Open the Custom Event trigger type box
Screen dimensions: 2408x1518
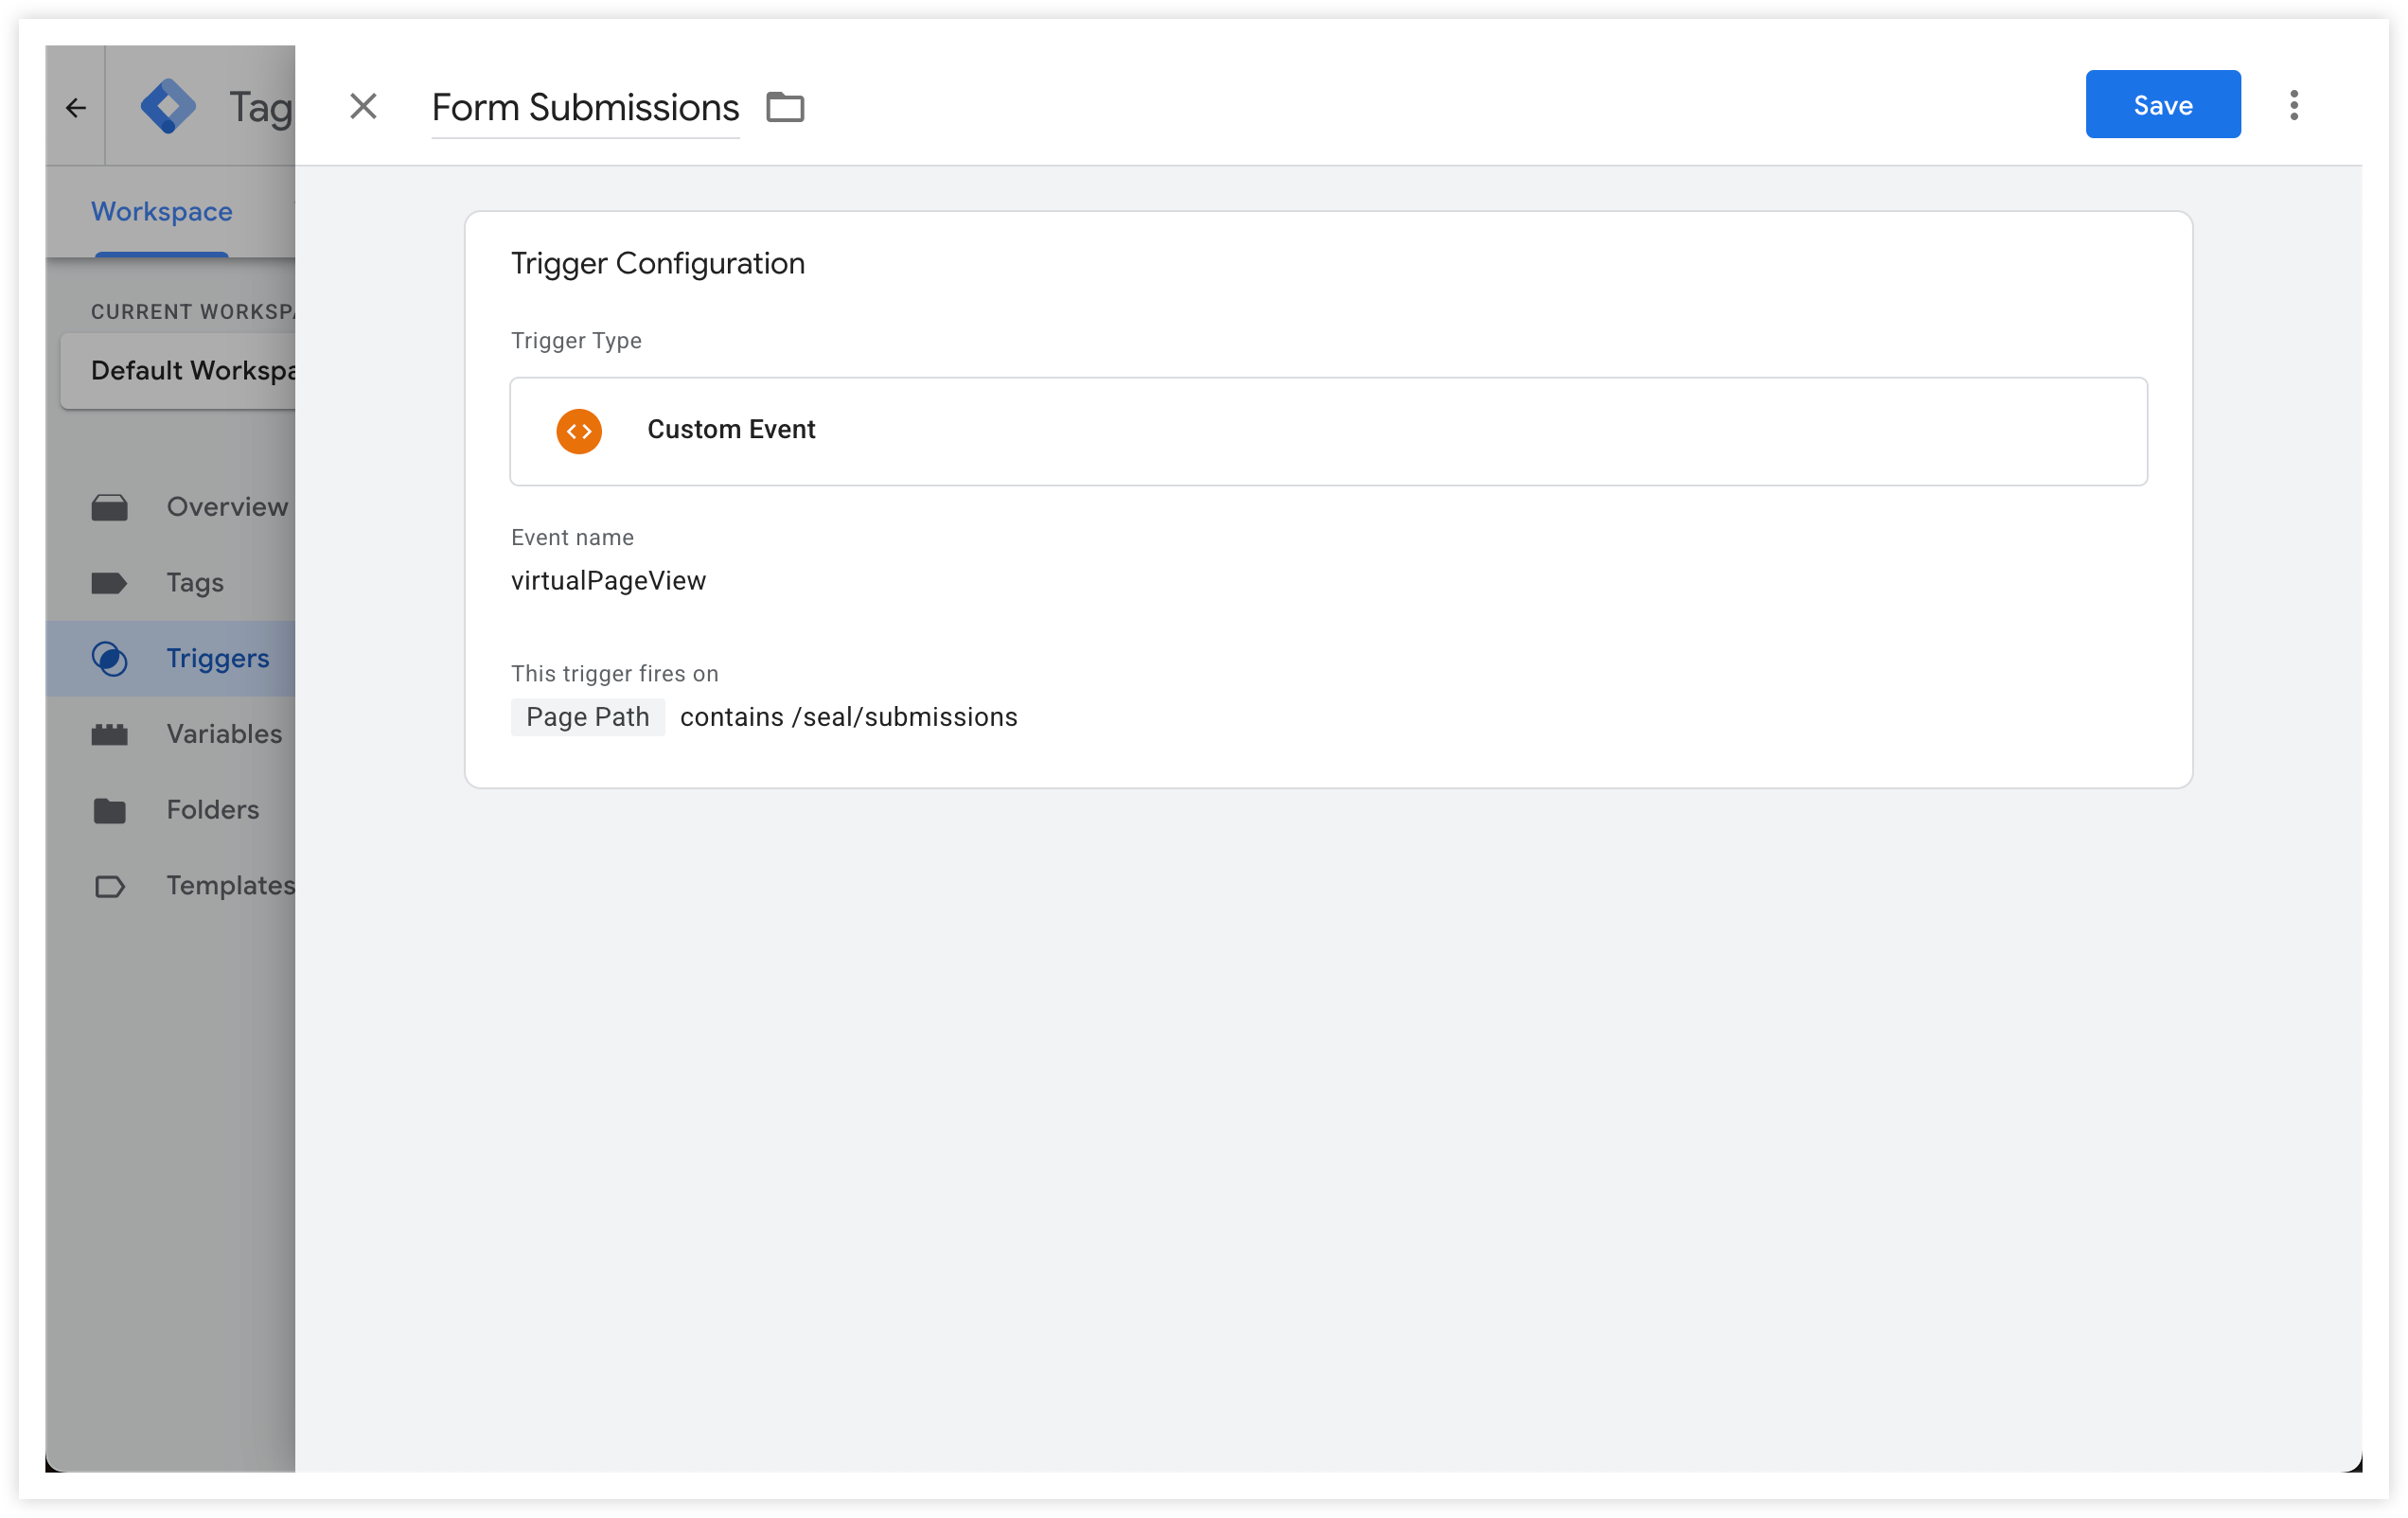pos(1328,431)
